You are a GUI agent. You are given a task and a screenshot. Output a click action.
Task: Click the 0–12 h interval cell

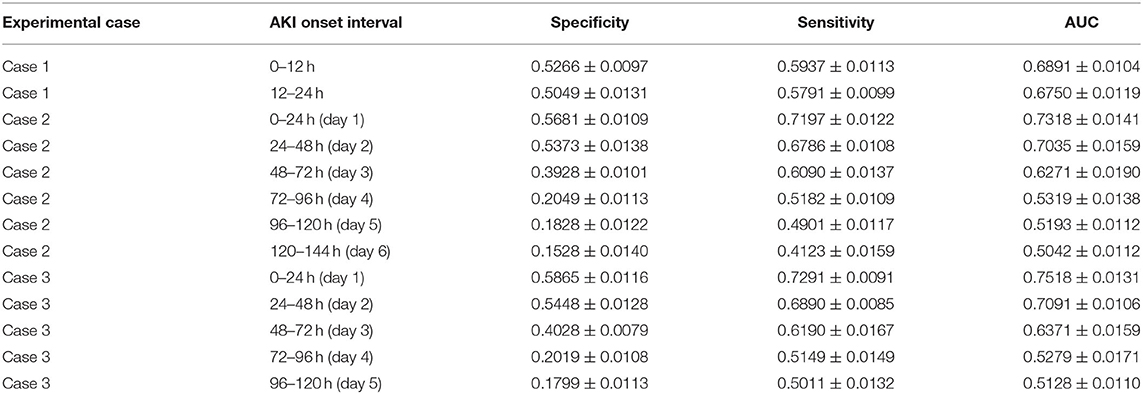coord(289,66)
